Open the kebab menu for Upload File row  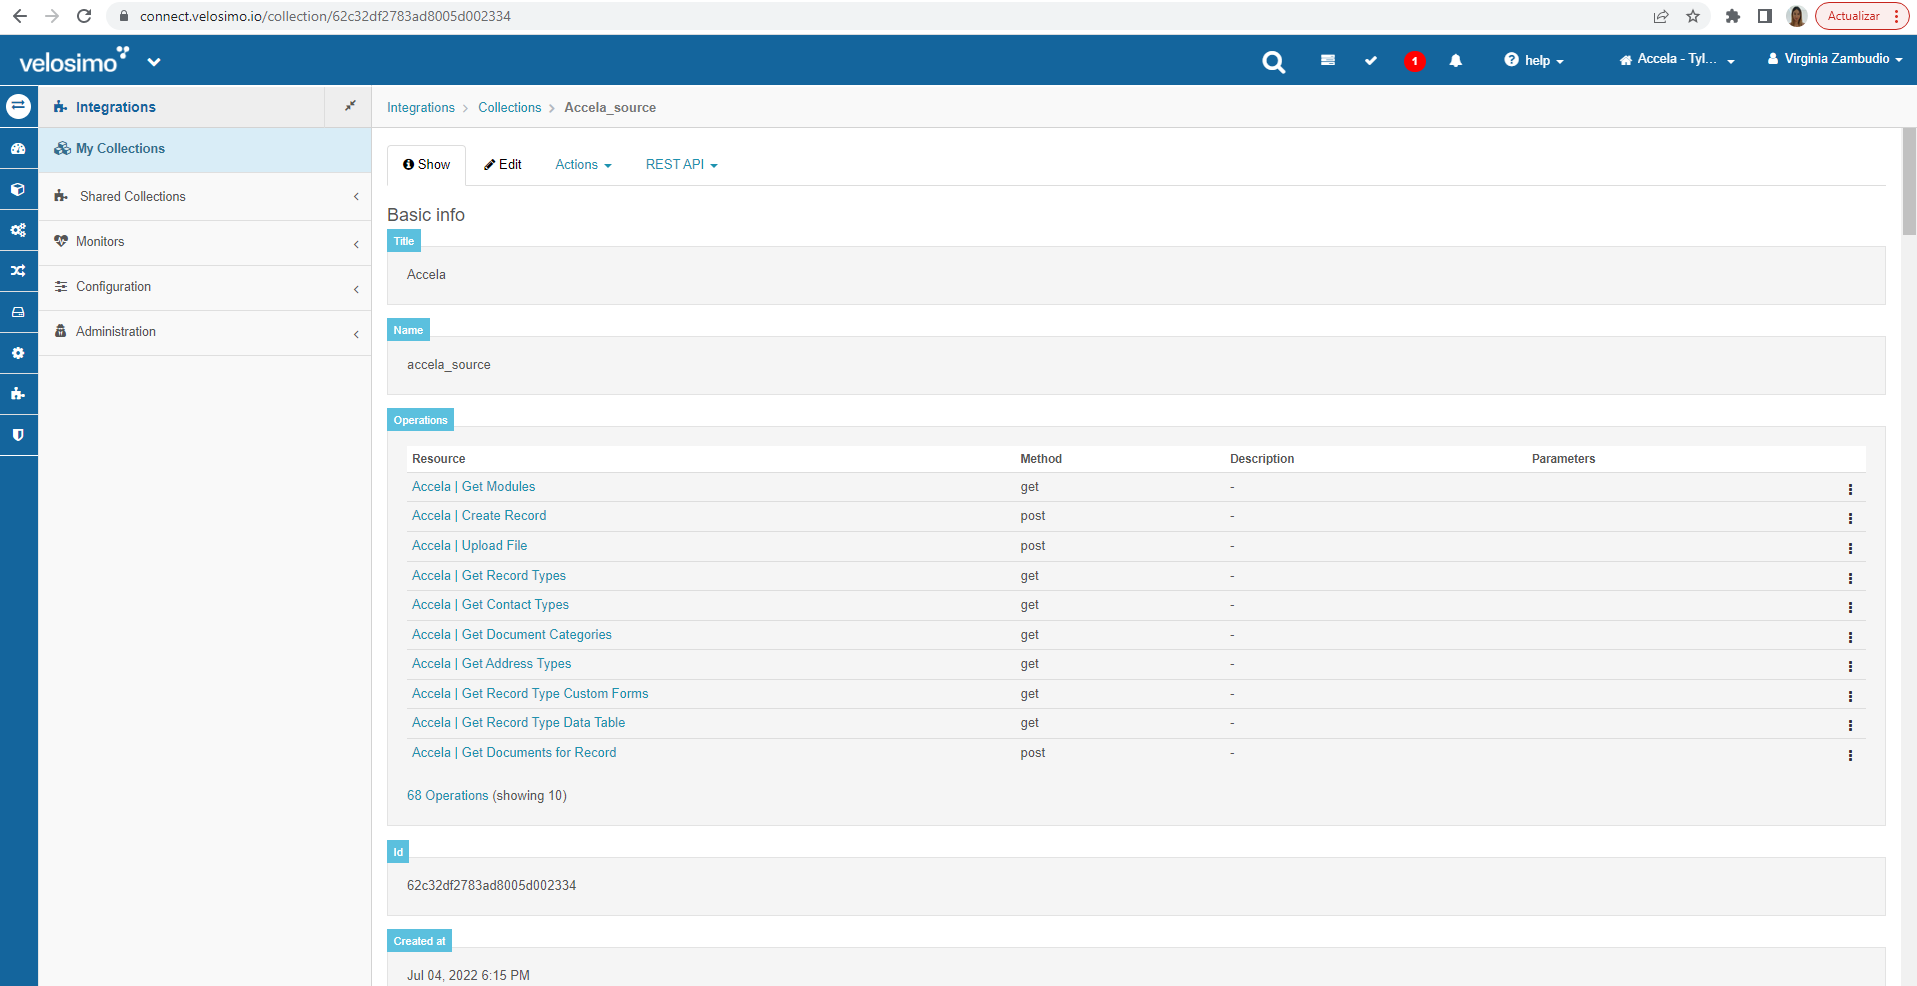[1850, 548]
